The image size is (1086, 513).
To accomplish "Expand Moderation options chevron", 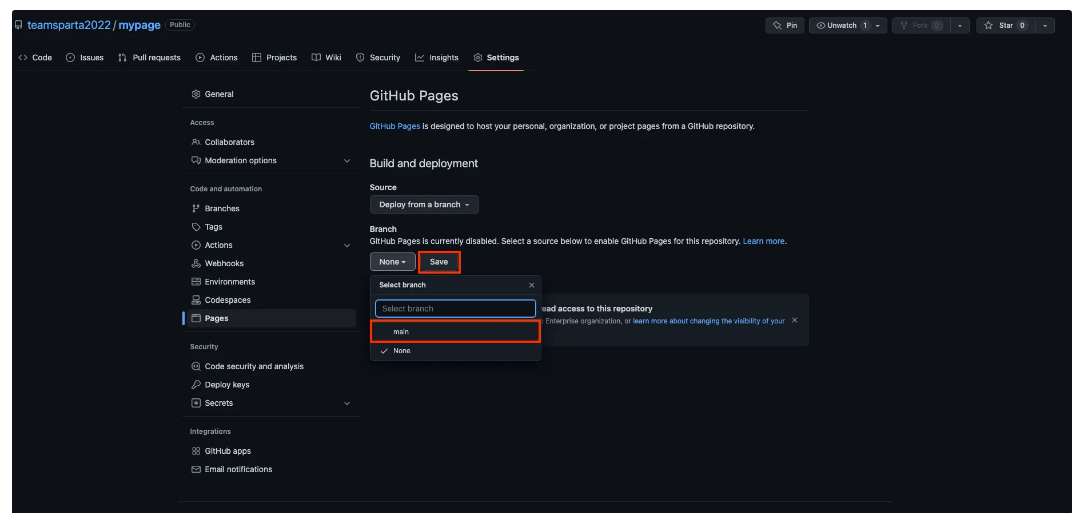I will click(x=347, y=161).
